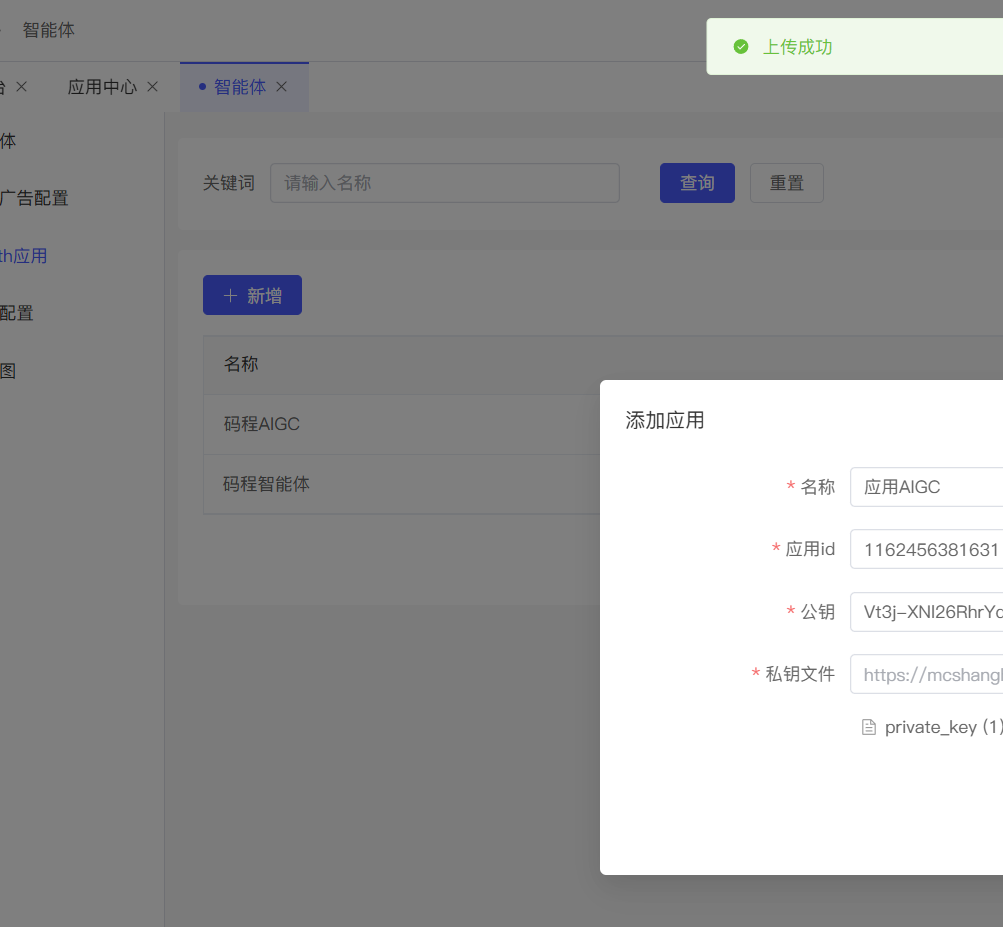Focus the 应用id input field

[x=925, y=549]
